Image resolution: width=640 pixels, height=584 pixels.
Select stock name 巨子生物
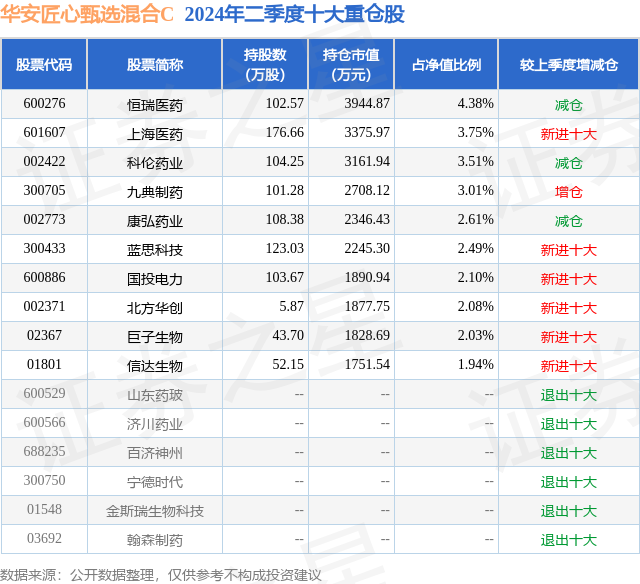tap(155, 337)
